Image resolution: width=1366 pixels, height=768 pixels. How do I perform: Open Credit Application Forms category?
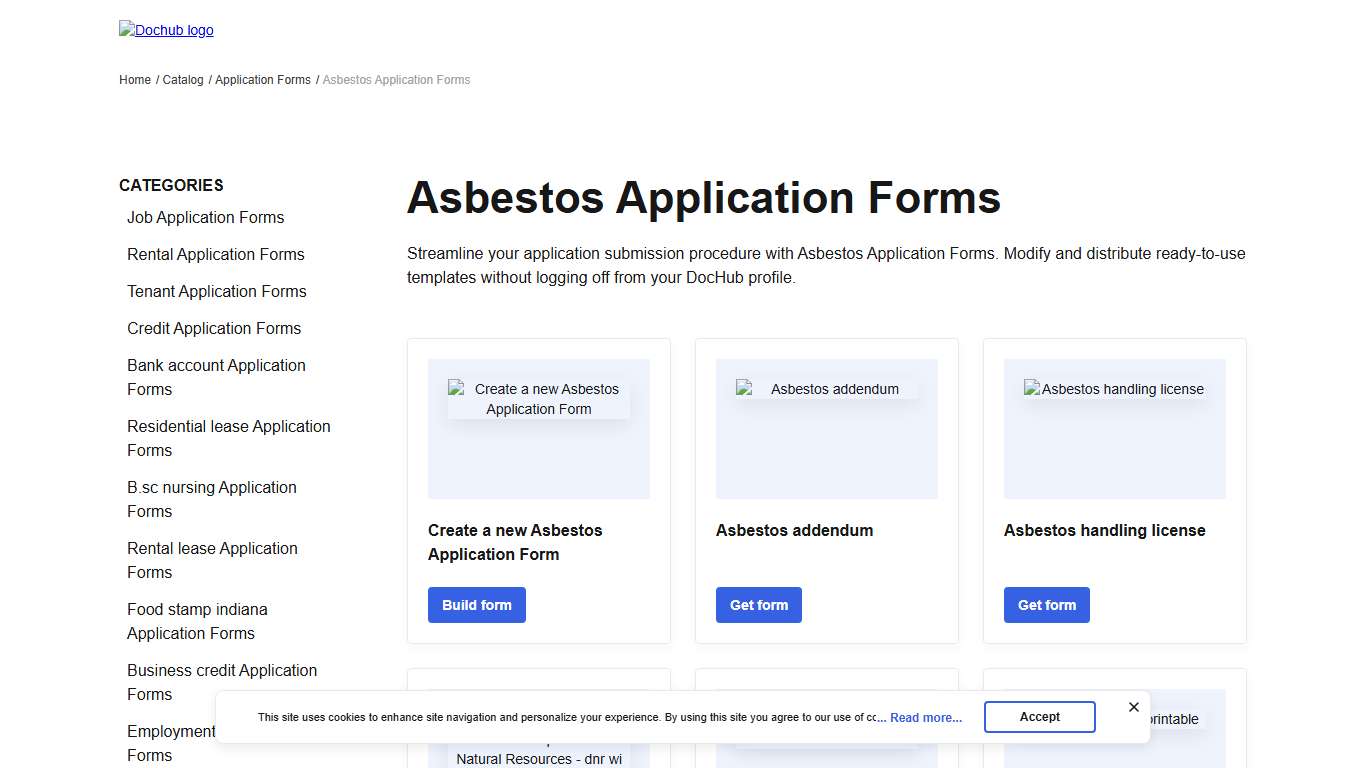[214, 328]
